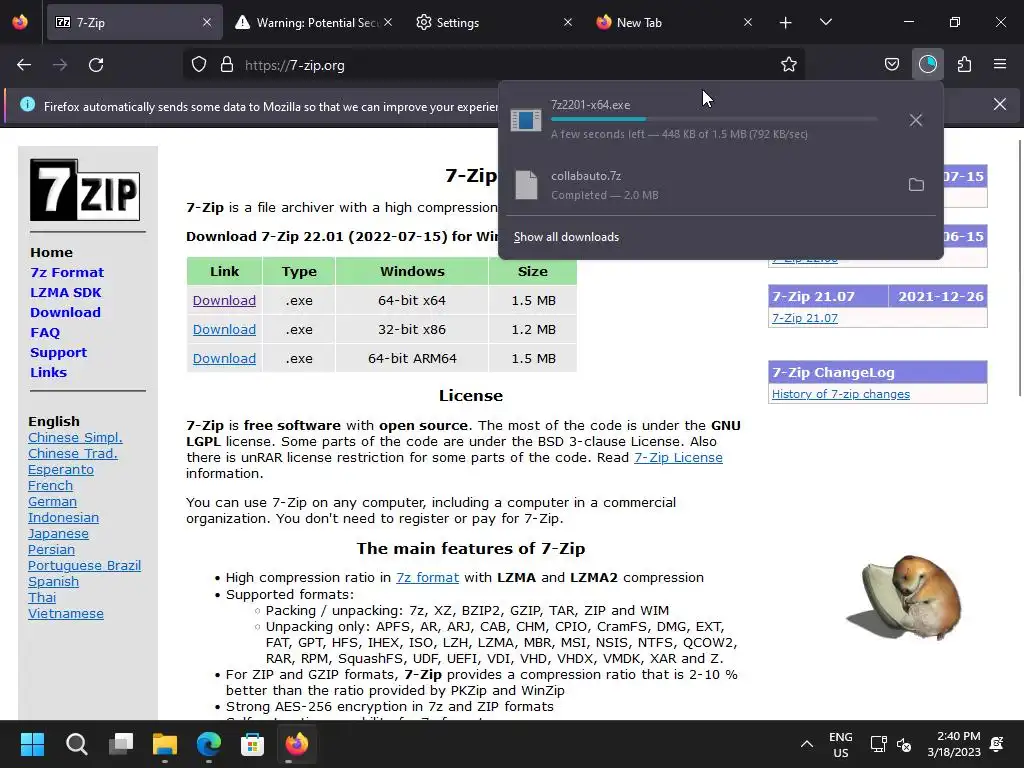
Task: Save page to Pocket
Action: [891, 65]
